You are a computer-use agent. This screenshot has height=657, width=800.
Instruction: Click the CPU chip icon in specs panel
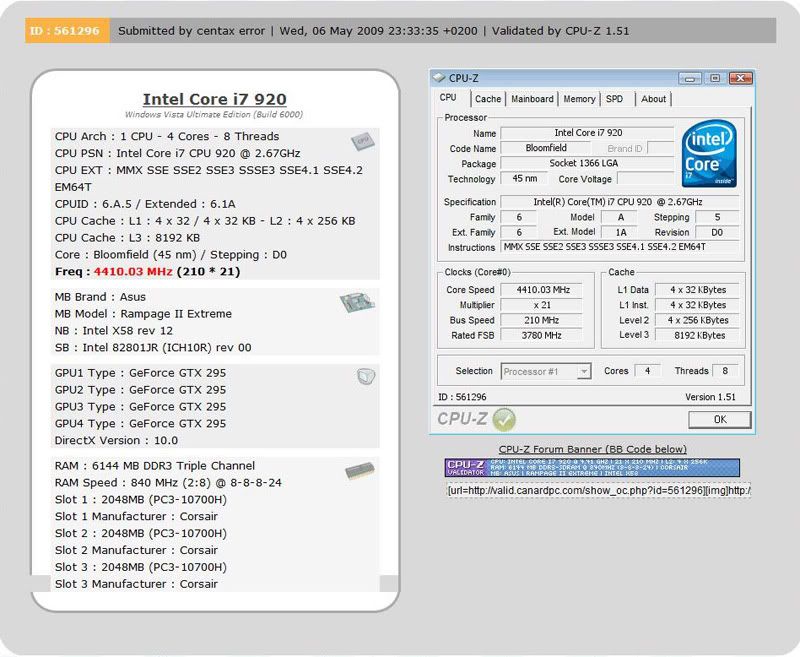[x=362, y=141]
